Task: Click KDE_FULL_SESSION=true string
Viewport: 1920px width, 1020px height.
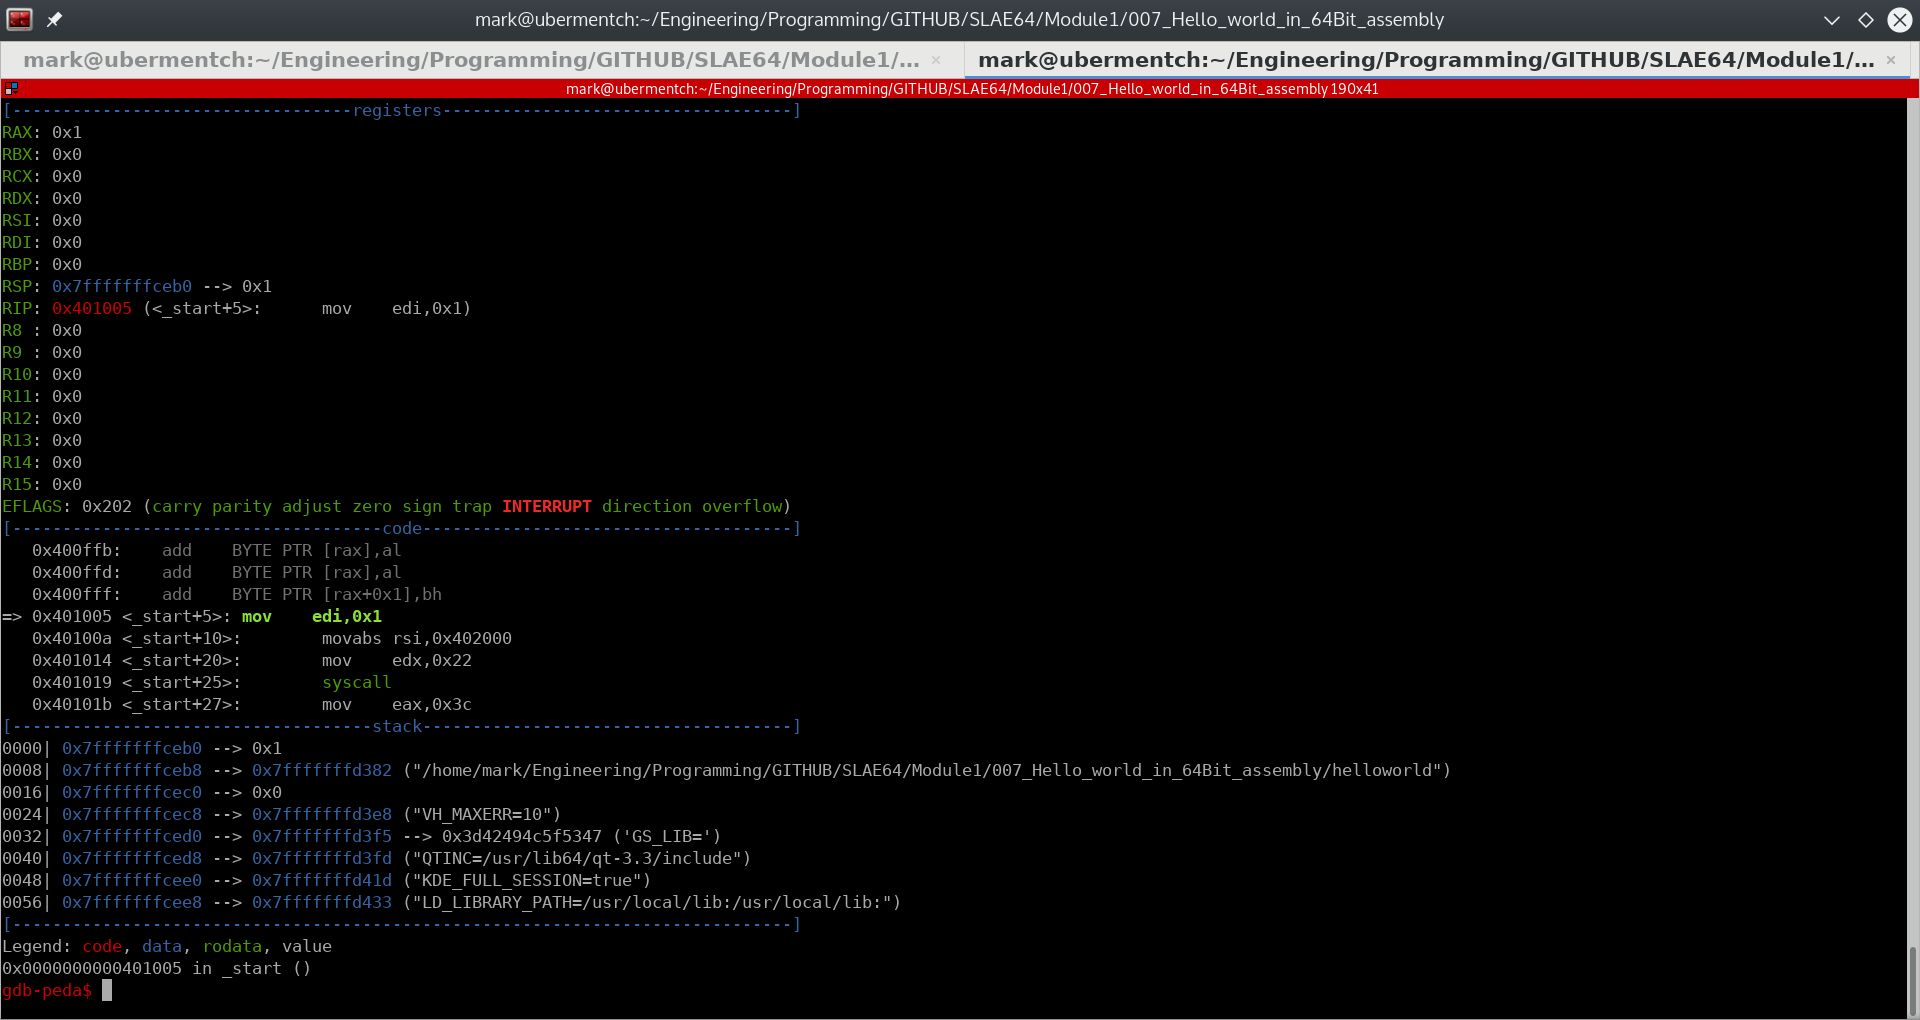Action: tap(526, 880)
